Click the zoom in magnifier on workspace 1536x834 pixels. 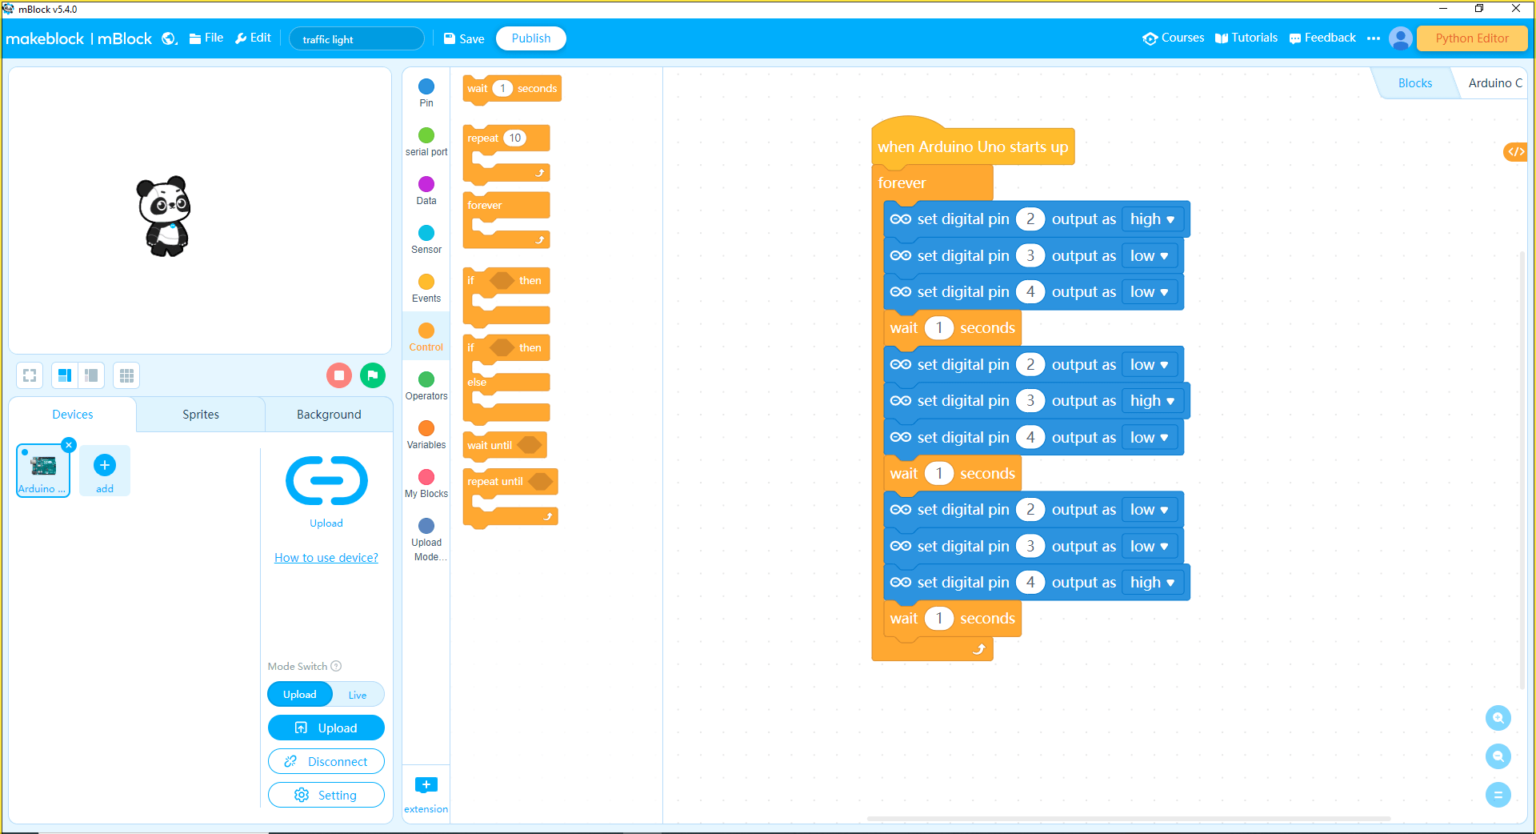pyautogui.click(x=1498, y=718)
